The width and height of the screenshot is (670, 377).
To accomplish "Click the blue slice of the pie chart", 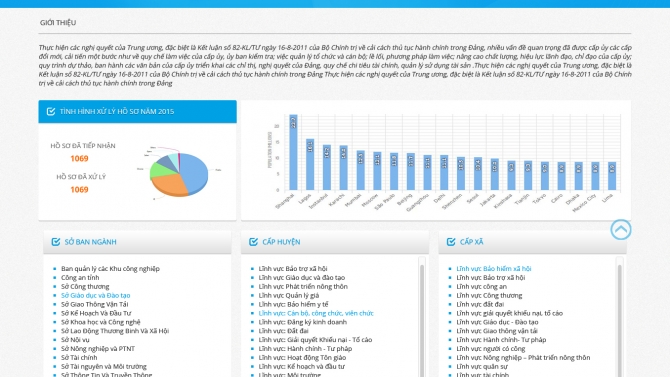I will [x=194, y=171].
